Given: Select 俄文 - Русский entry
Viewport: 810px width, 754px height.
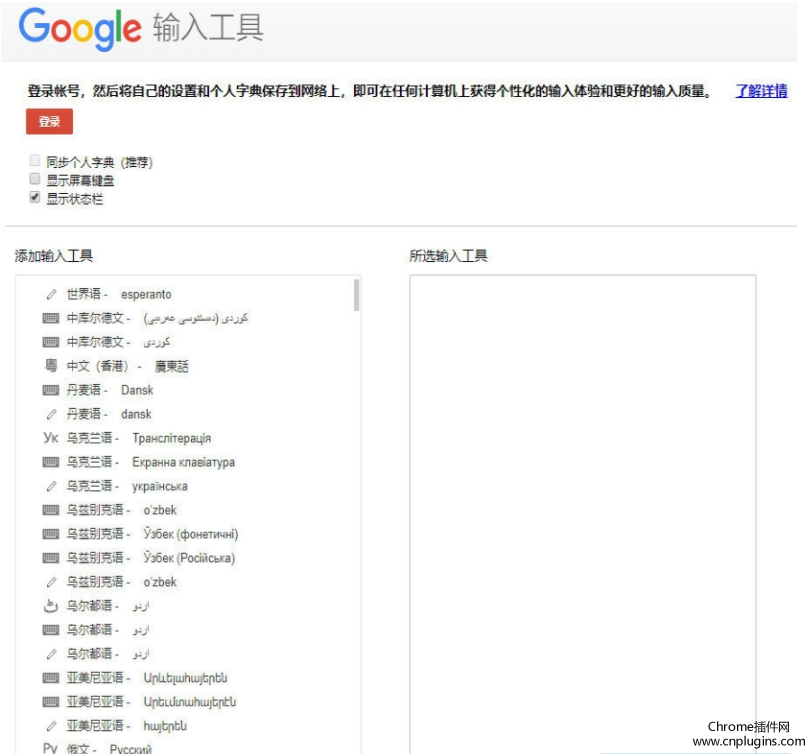Looking at the screenshot, I should (110, 748).
